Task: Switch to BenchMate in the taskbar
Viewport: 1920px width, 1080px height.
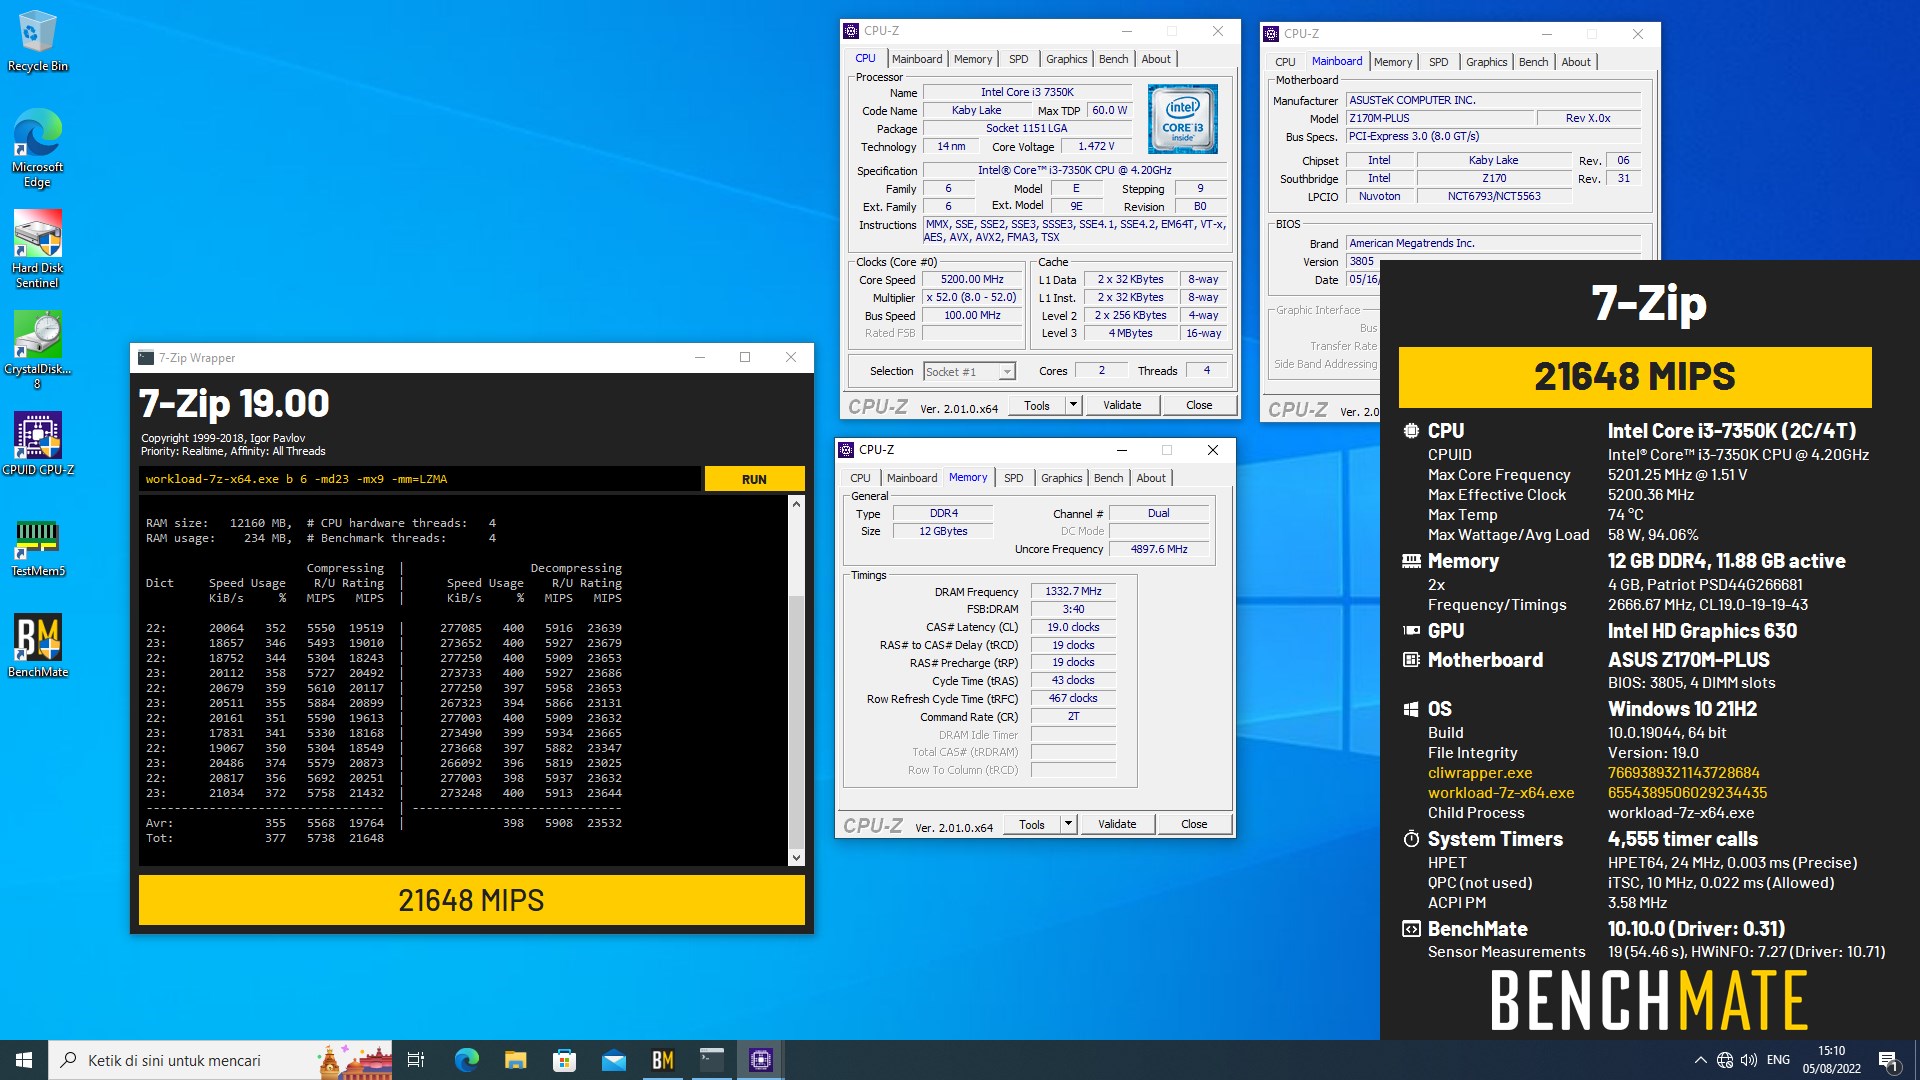Action: point(662,1060)
